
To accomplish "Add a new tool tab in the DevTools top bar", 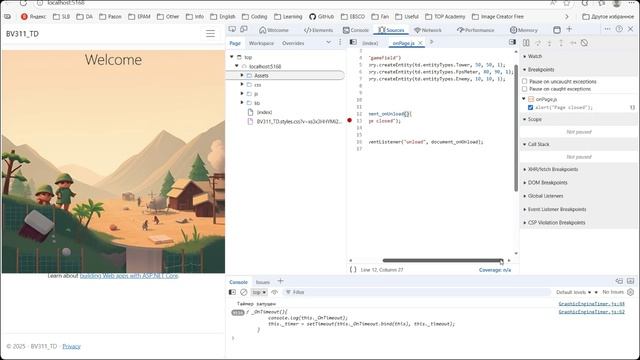I will [569, 29].
